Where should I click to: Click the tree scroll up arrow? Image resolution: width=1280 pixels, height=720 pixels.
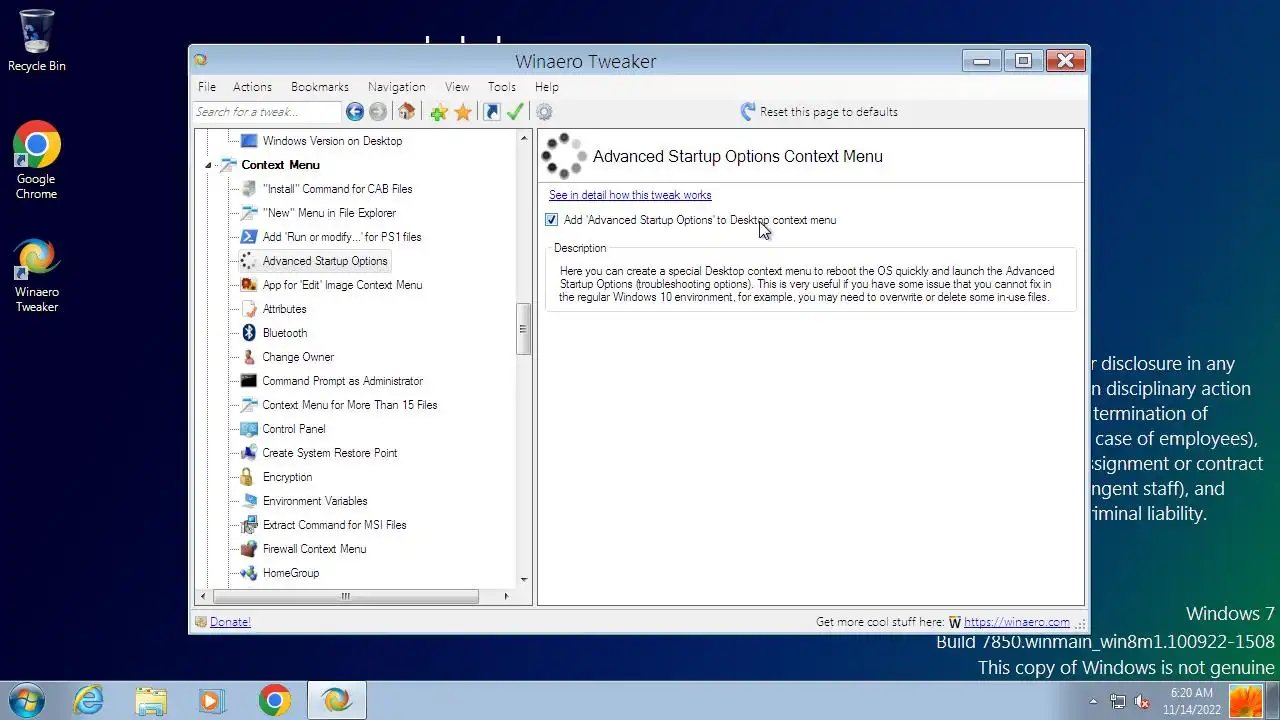point(523,138)
